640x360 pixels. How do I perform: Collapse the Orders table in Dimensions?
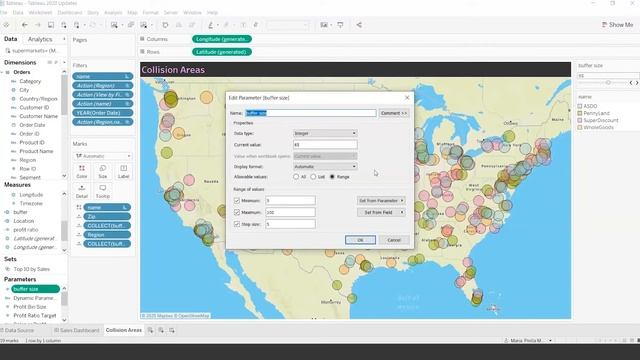pyautogui.click(x=2, y=72)
